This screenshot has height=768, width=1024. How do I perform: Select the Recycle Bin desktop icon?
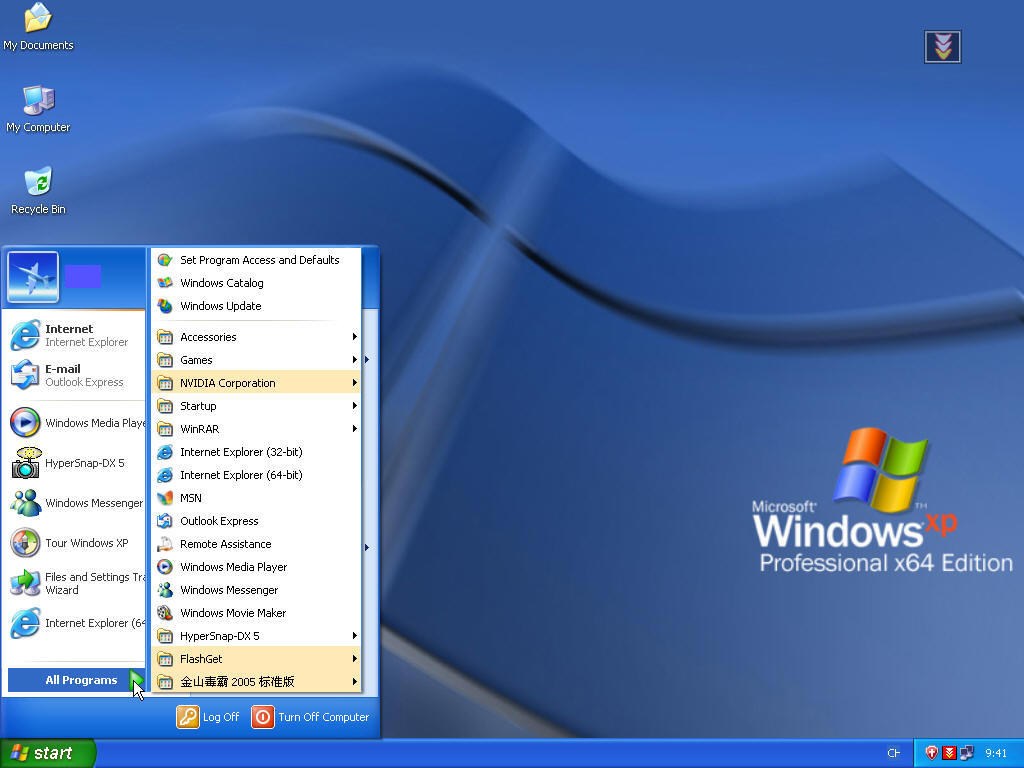(38, 191)
